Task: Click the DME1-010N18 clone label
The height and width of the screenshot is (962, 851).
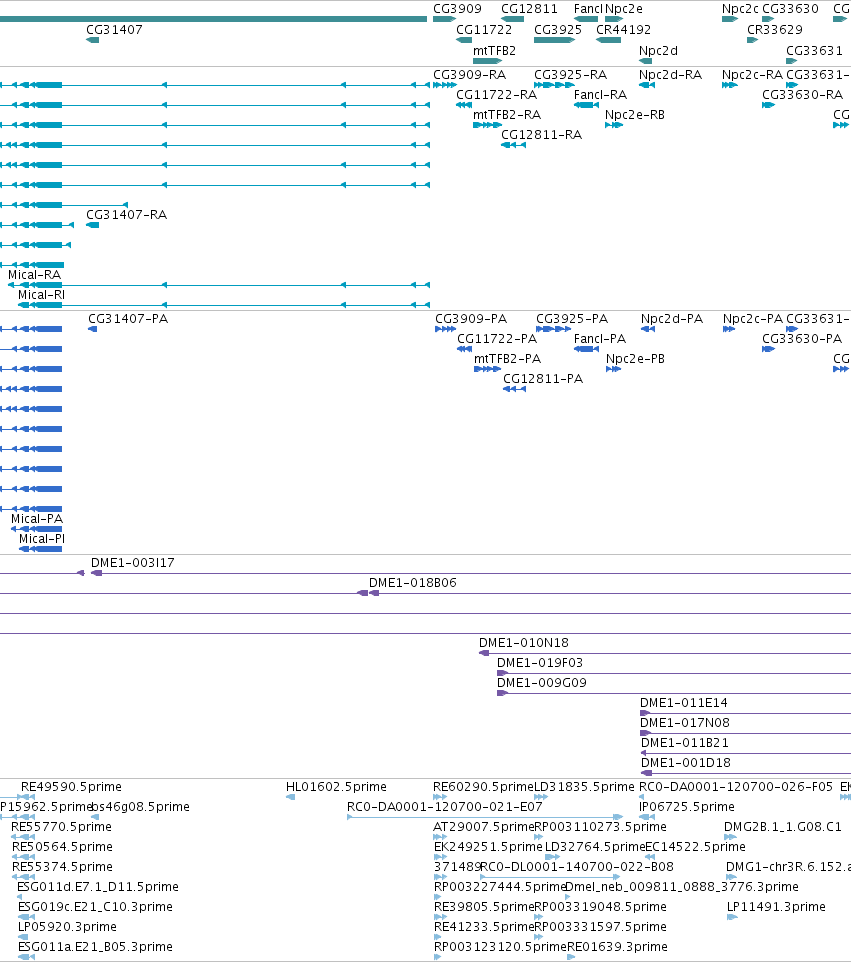Action: 524,642
